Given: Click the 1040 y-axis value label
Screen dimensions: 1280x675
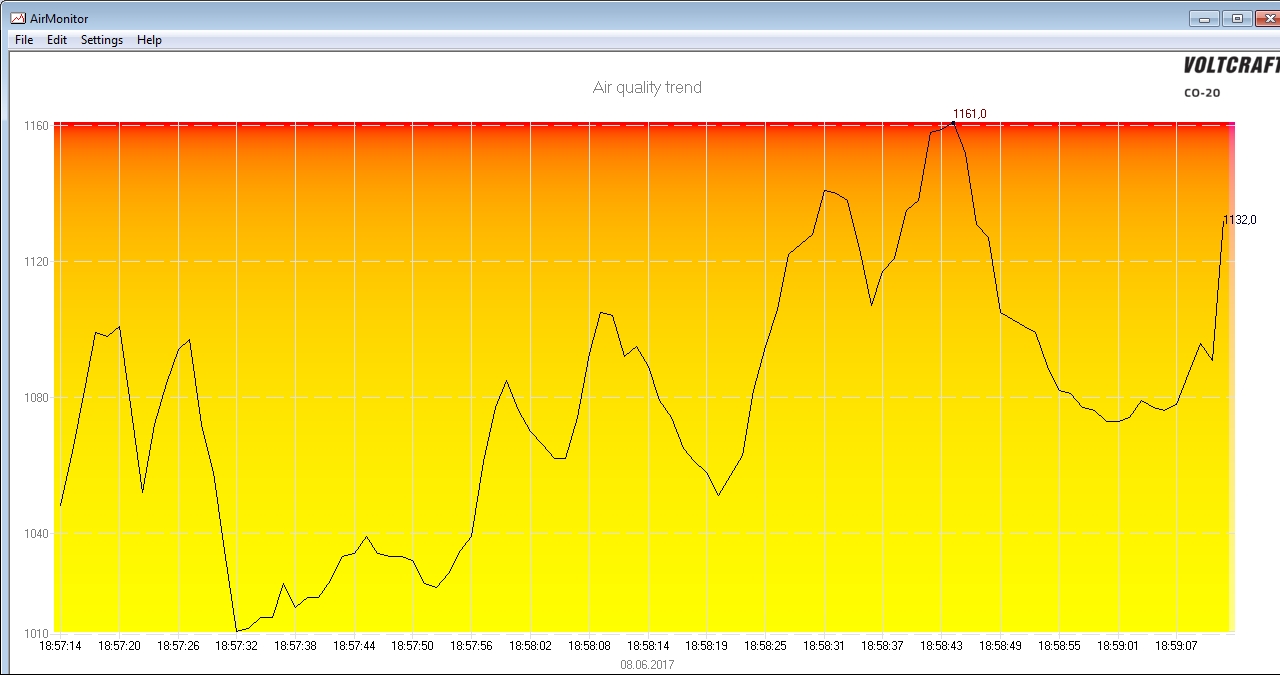Looking at the screenshot, I should coord(37,534).
